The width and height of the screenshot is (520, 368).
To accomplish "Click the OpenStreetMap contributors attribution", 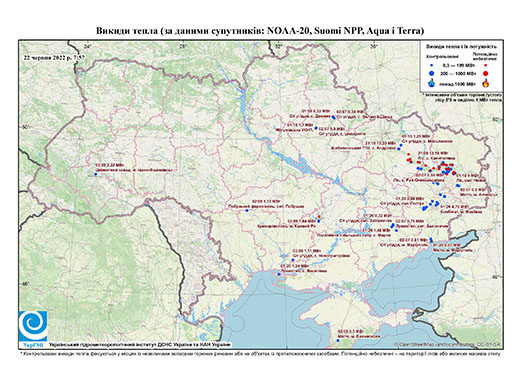I will [x=448, y=344].
